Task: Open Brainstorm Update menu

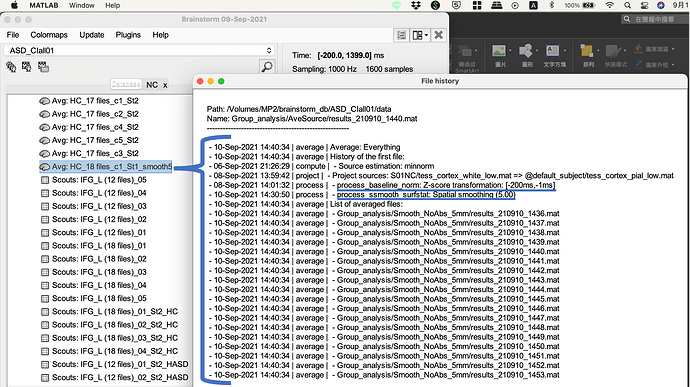Action: 92,35
